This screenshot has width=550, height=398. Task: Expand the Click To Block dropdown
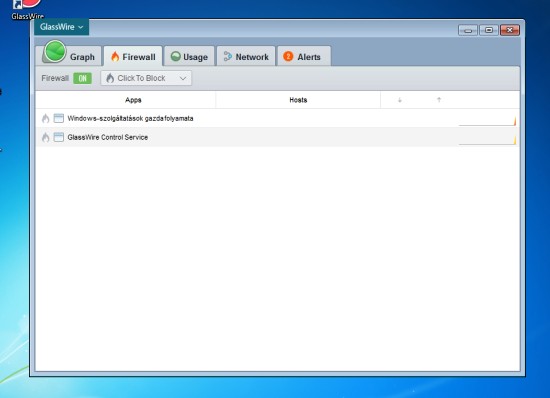(146, 78)
